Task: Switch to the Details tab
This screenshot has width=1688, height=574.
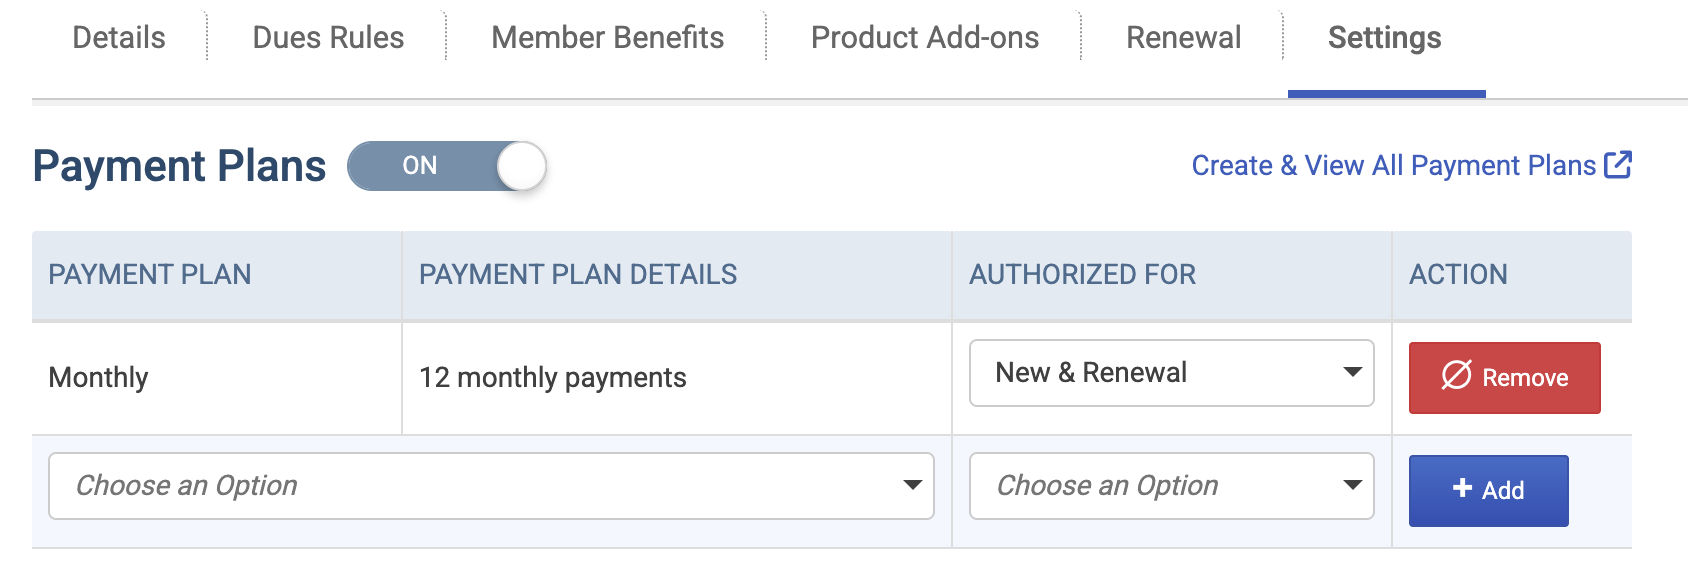Action: point(119,38)
